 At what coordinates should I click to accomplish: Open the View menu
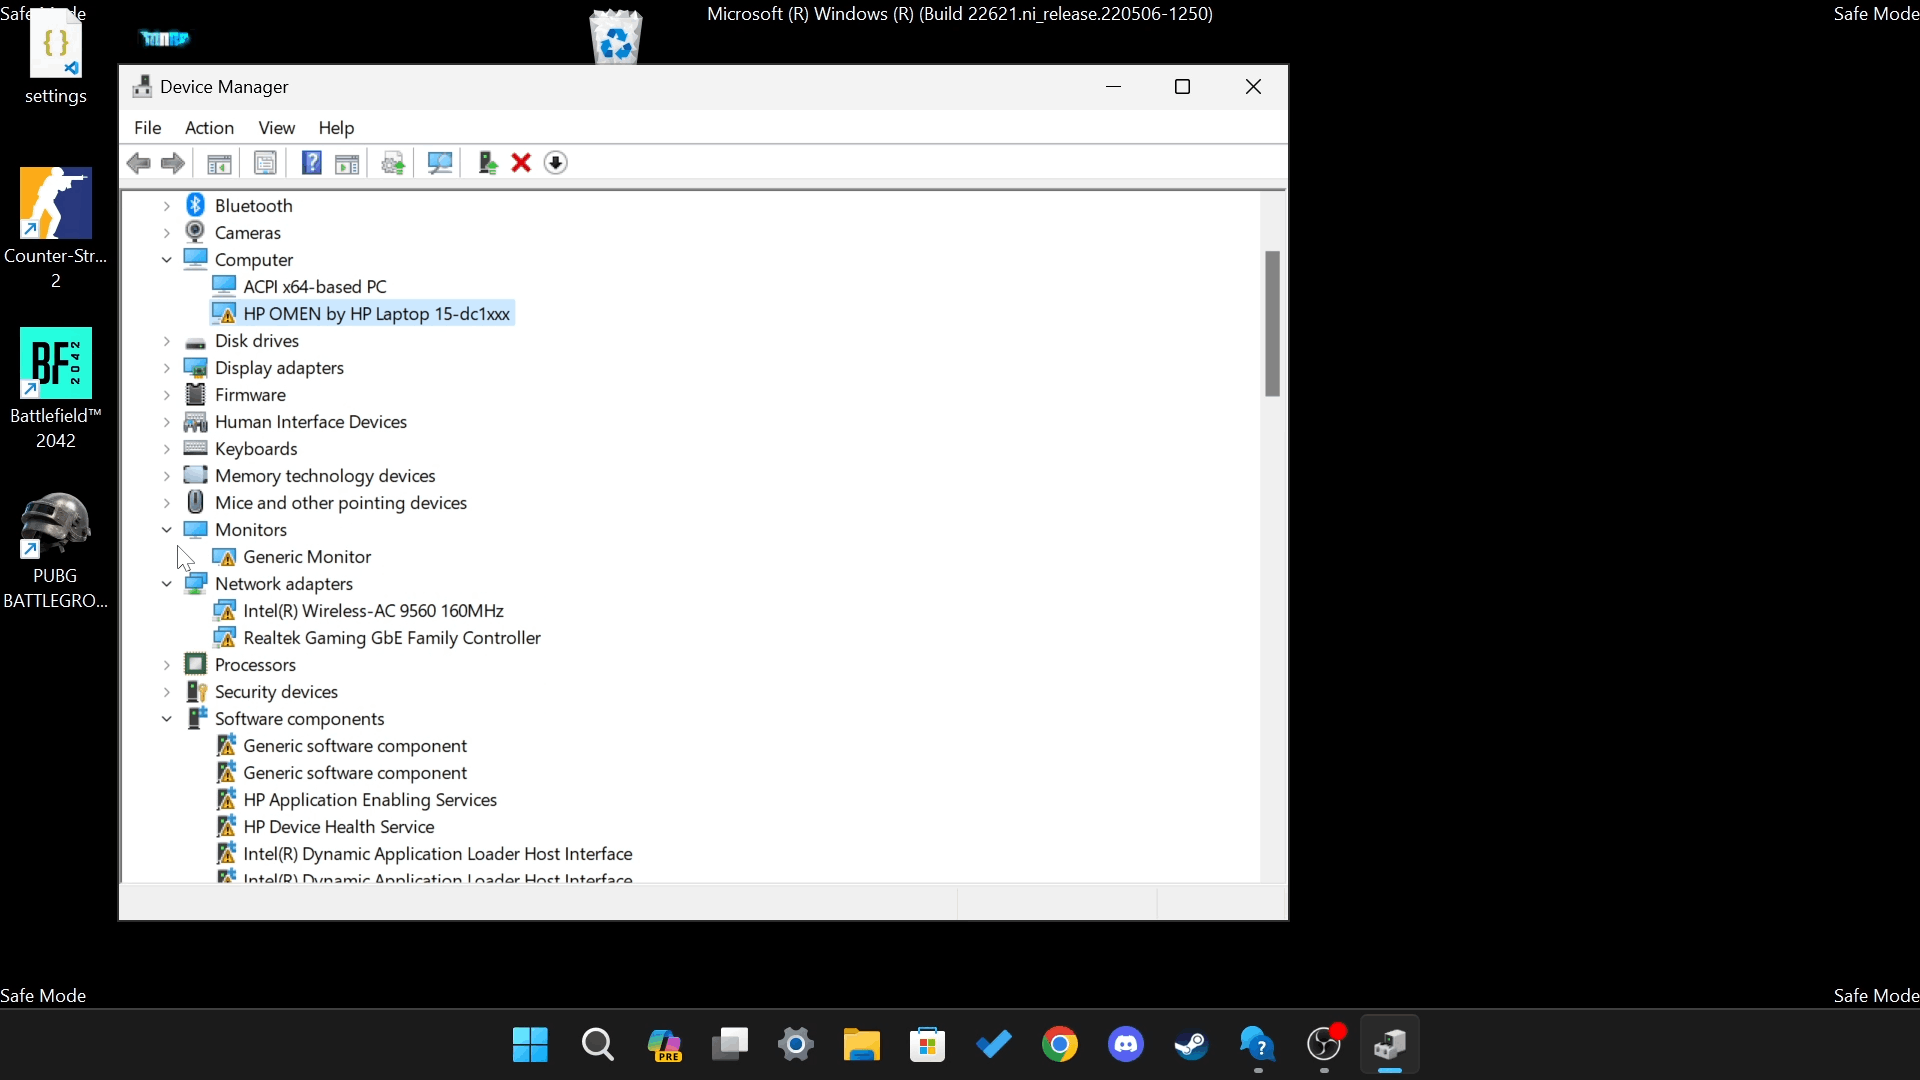point(276,128)
